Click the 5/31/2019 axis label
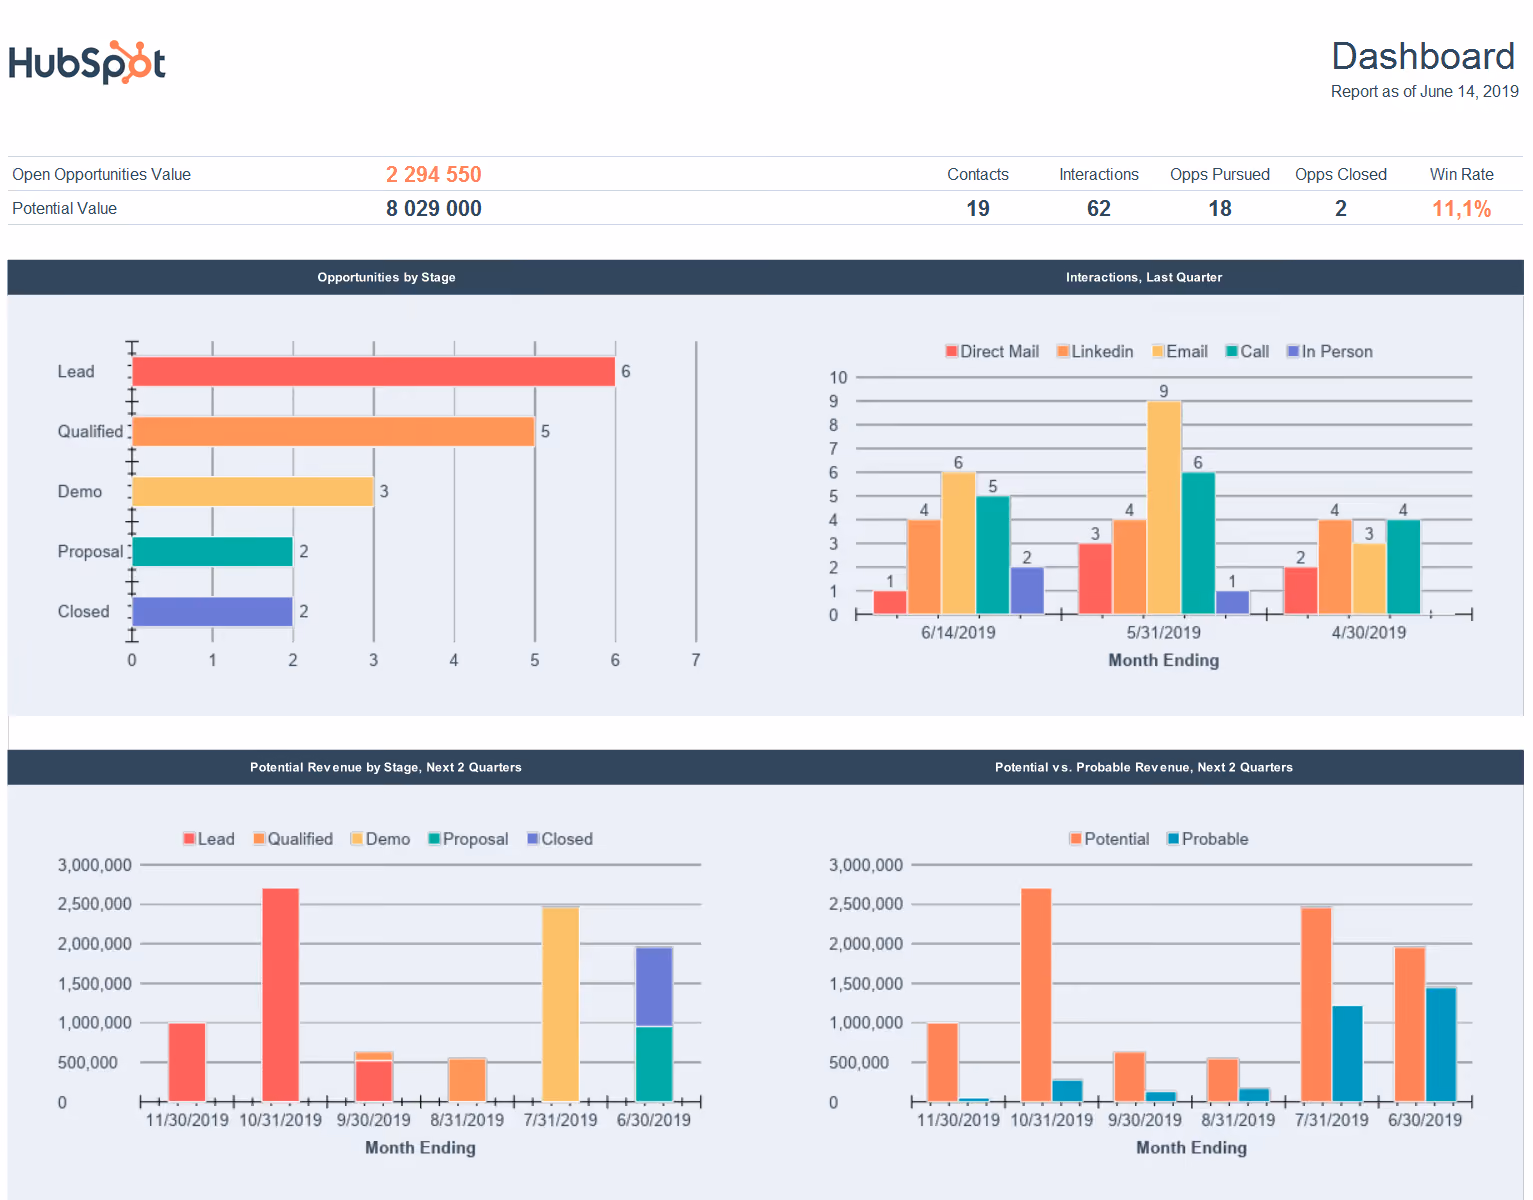This screenshot has height=1200, width=1533. pos(1164,632)
